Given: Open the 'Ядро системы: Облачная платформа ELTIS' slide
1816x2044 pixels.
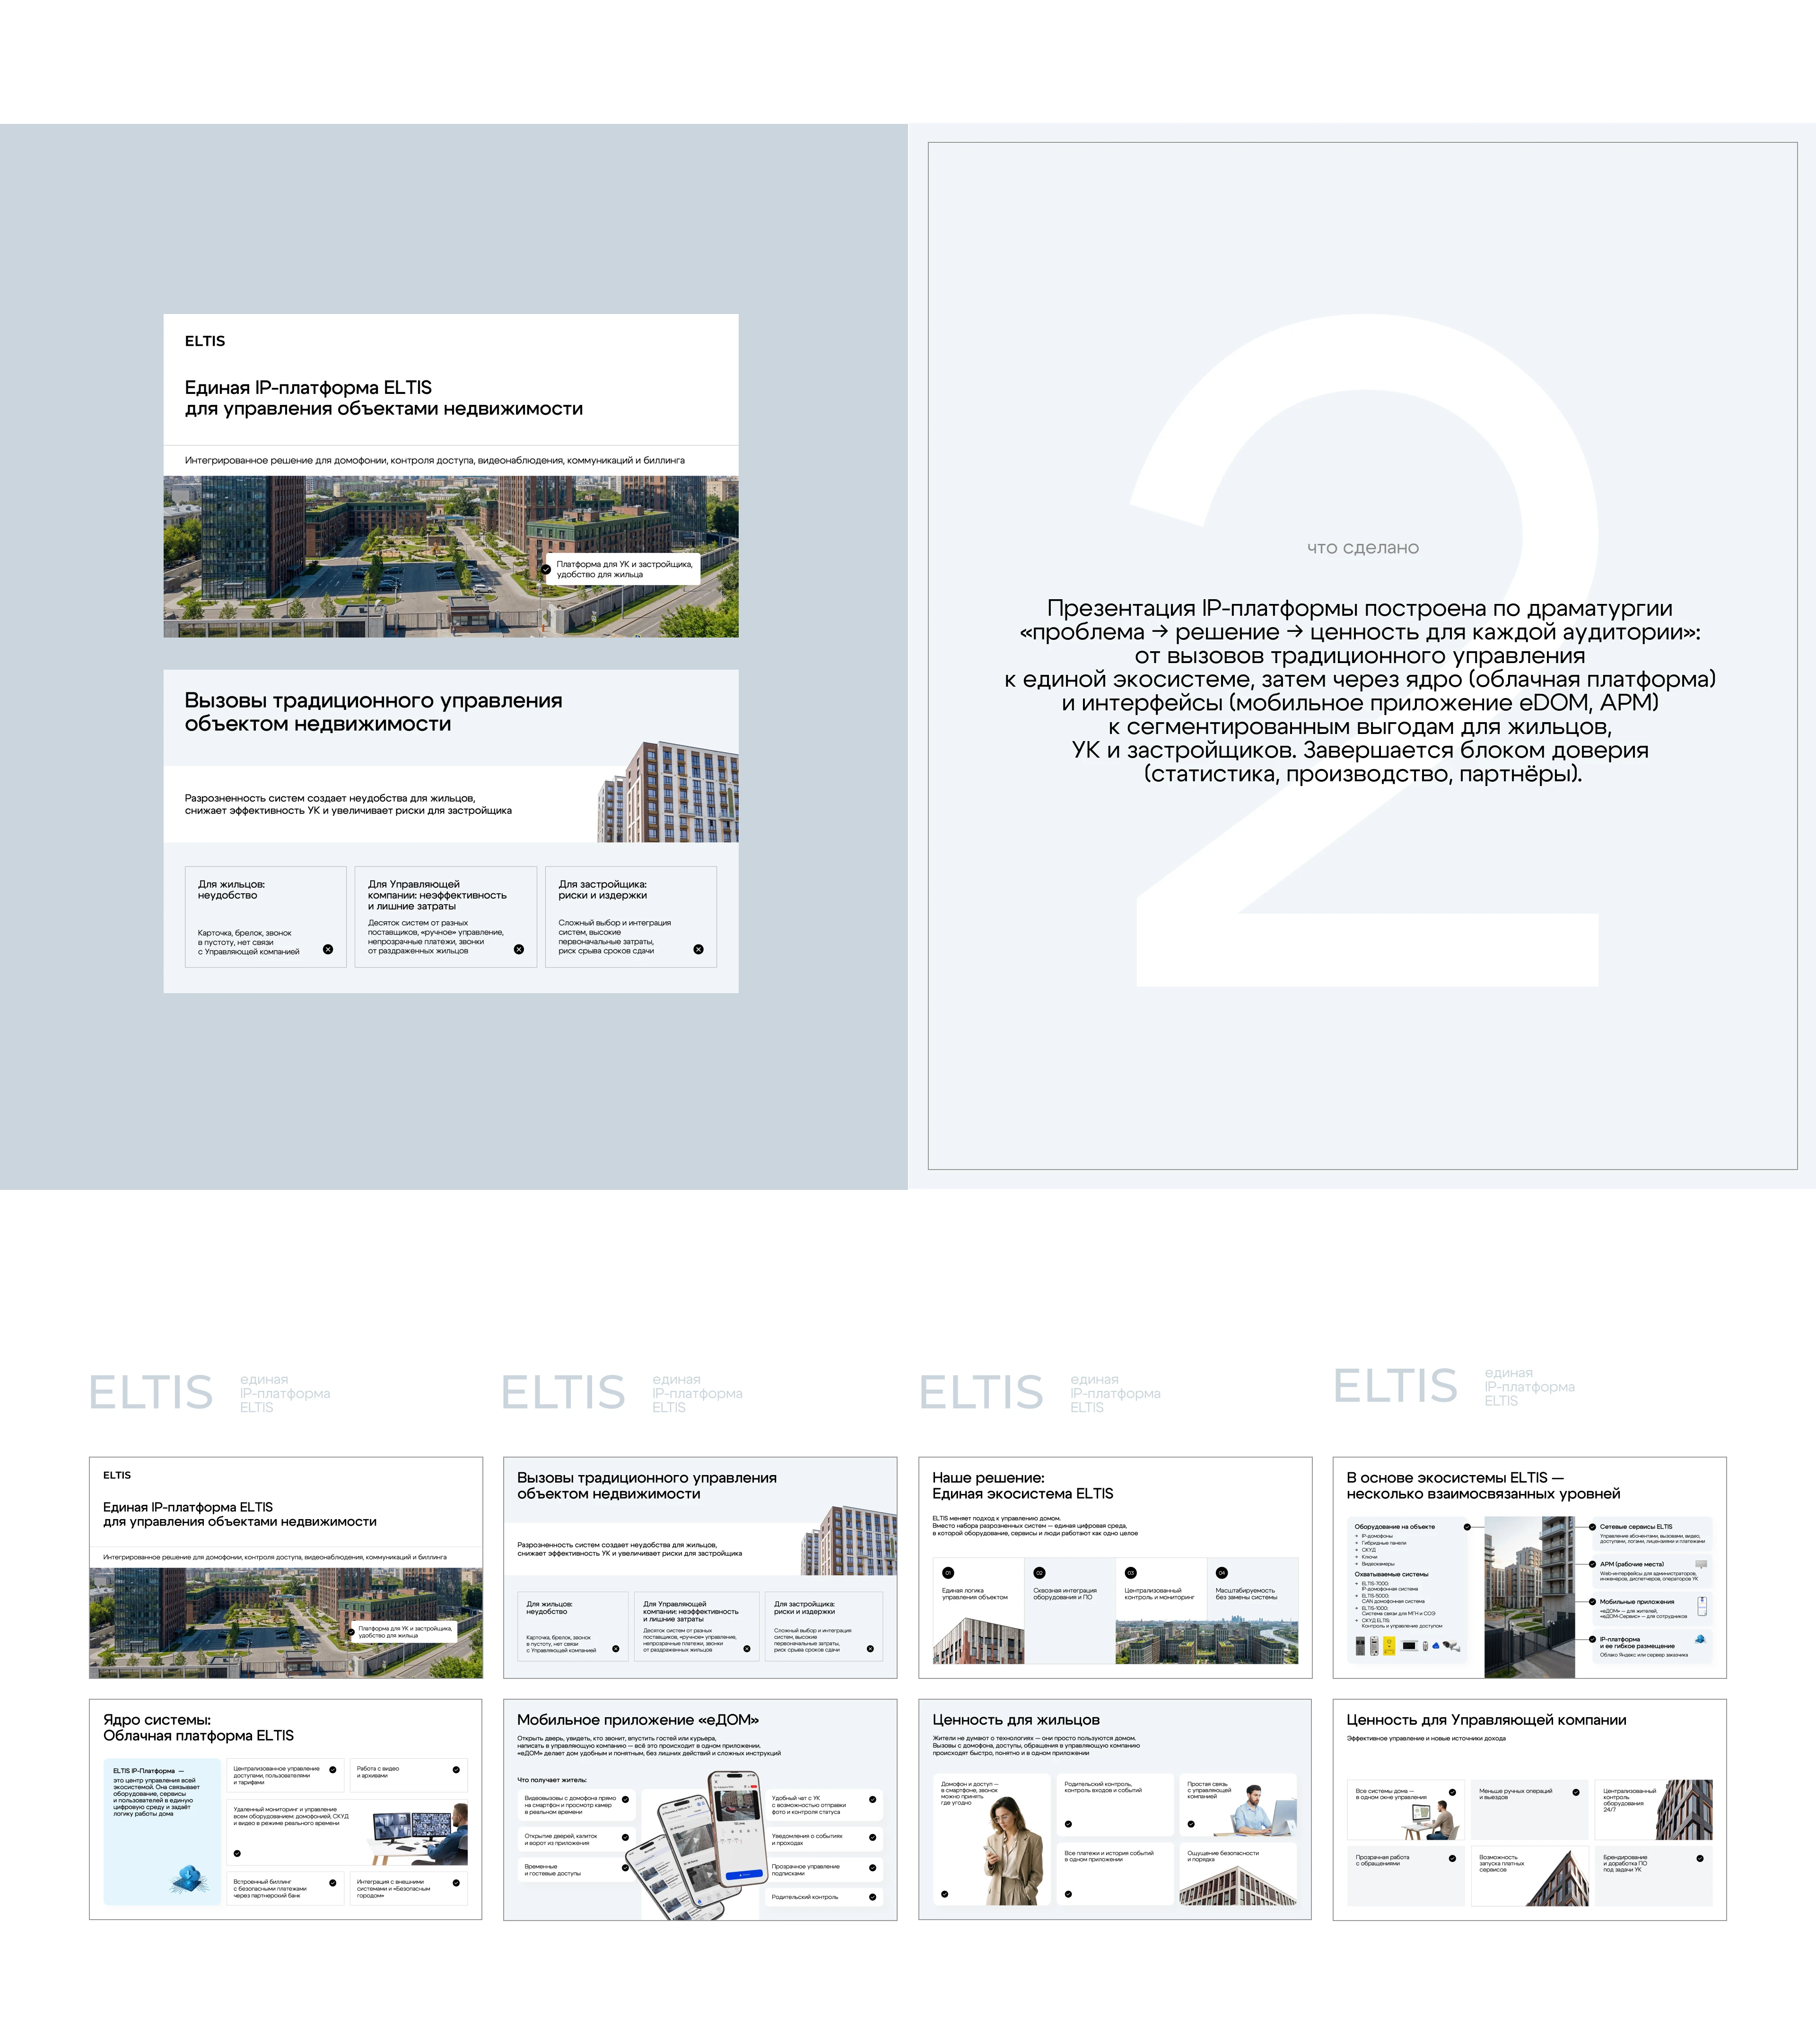Looking at the screenshot, I should 286,1809.
